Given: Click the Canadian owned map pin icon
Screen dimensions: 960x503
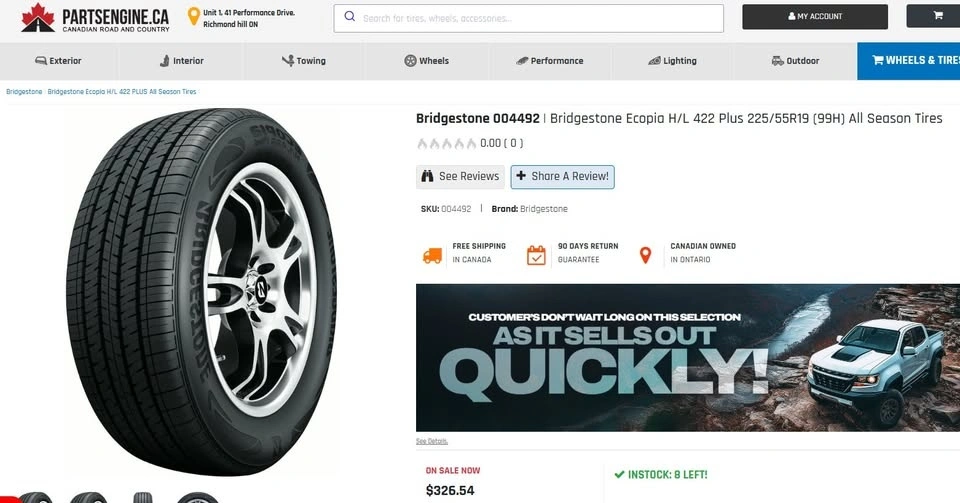Looking at the screenshot, I should point(645,255).
